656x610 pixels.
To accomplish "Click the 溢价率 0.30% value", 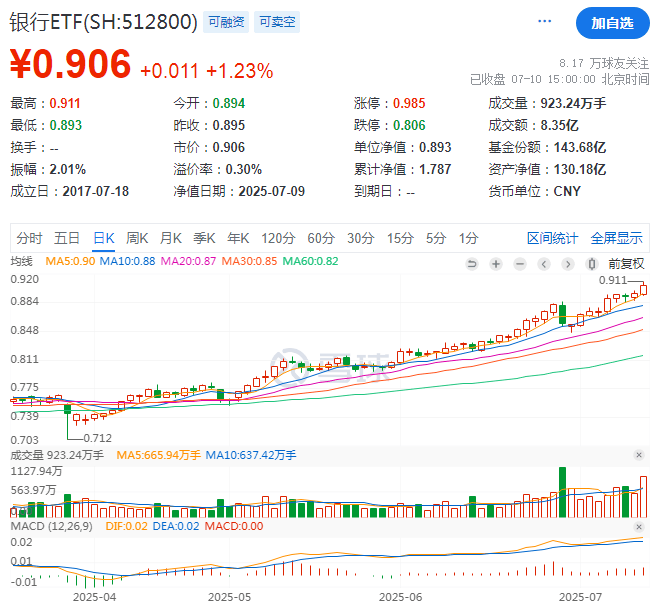I will [243, 169].
